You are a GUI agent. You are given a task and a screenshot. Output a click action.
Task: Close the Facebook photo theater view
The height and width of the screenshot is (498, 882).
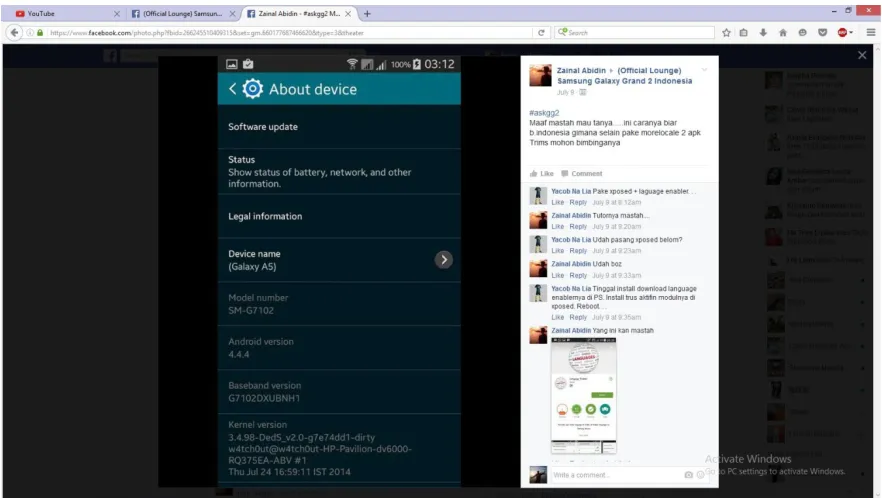point(862,55)
